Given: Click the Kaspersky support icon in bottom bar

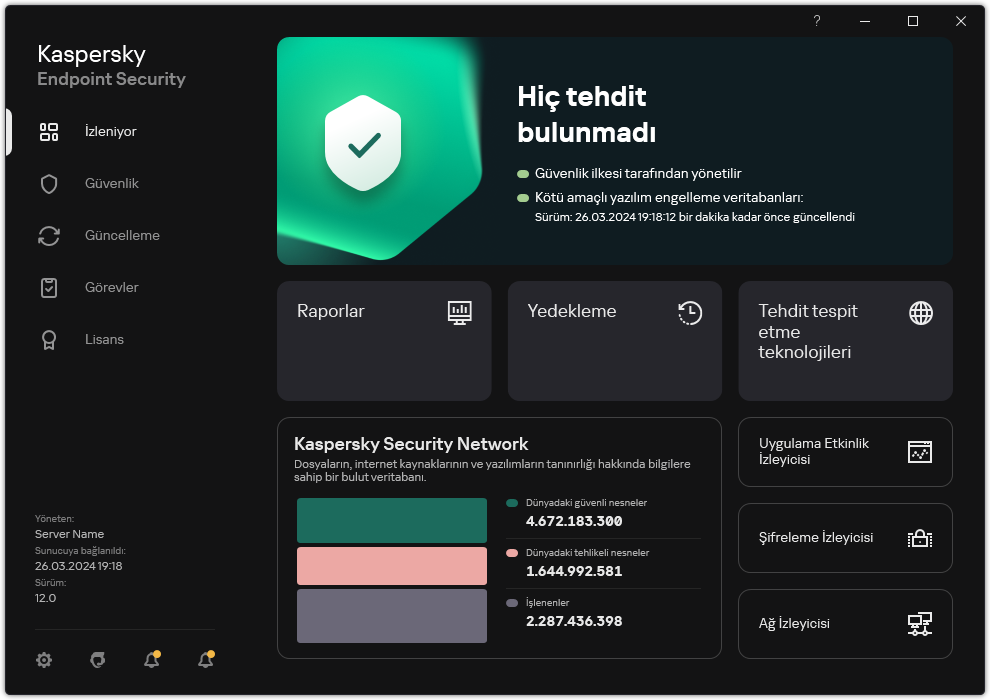Looking at the screenshot, I should (97, 660).
